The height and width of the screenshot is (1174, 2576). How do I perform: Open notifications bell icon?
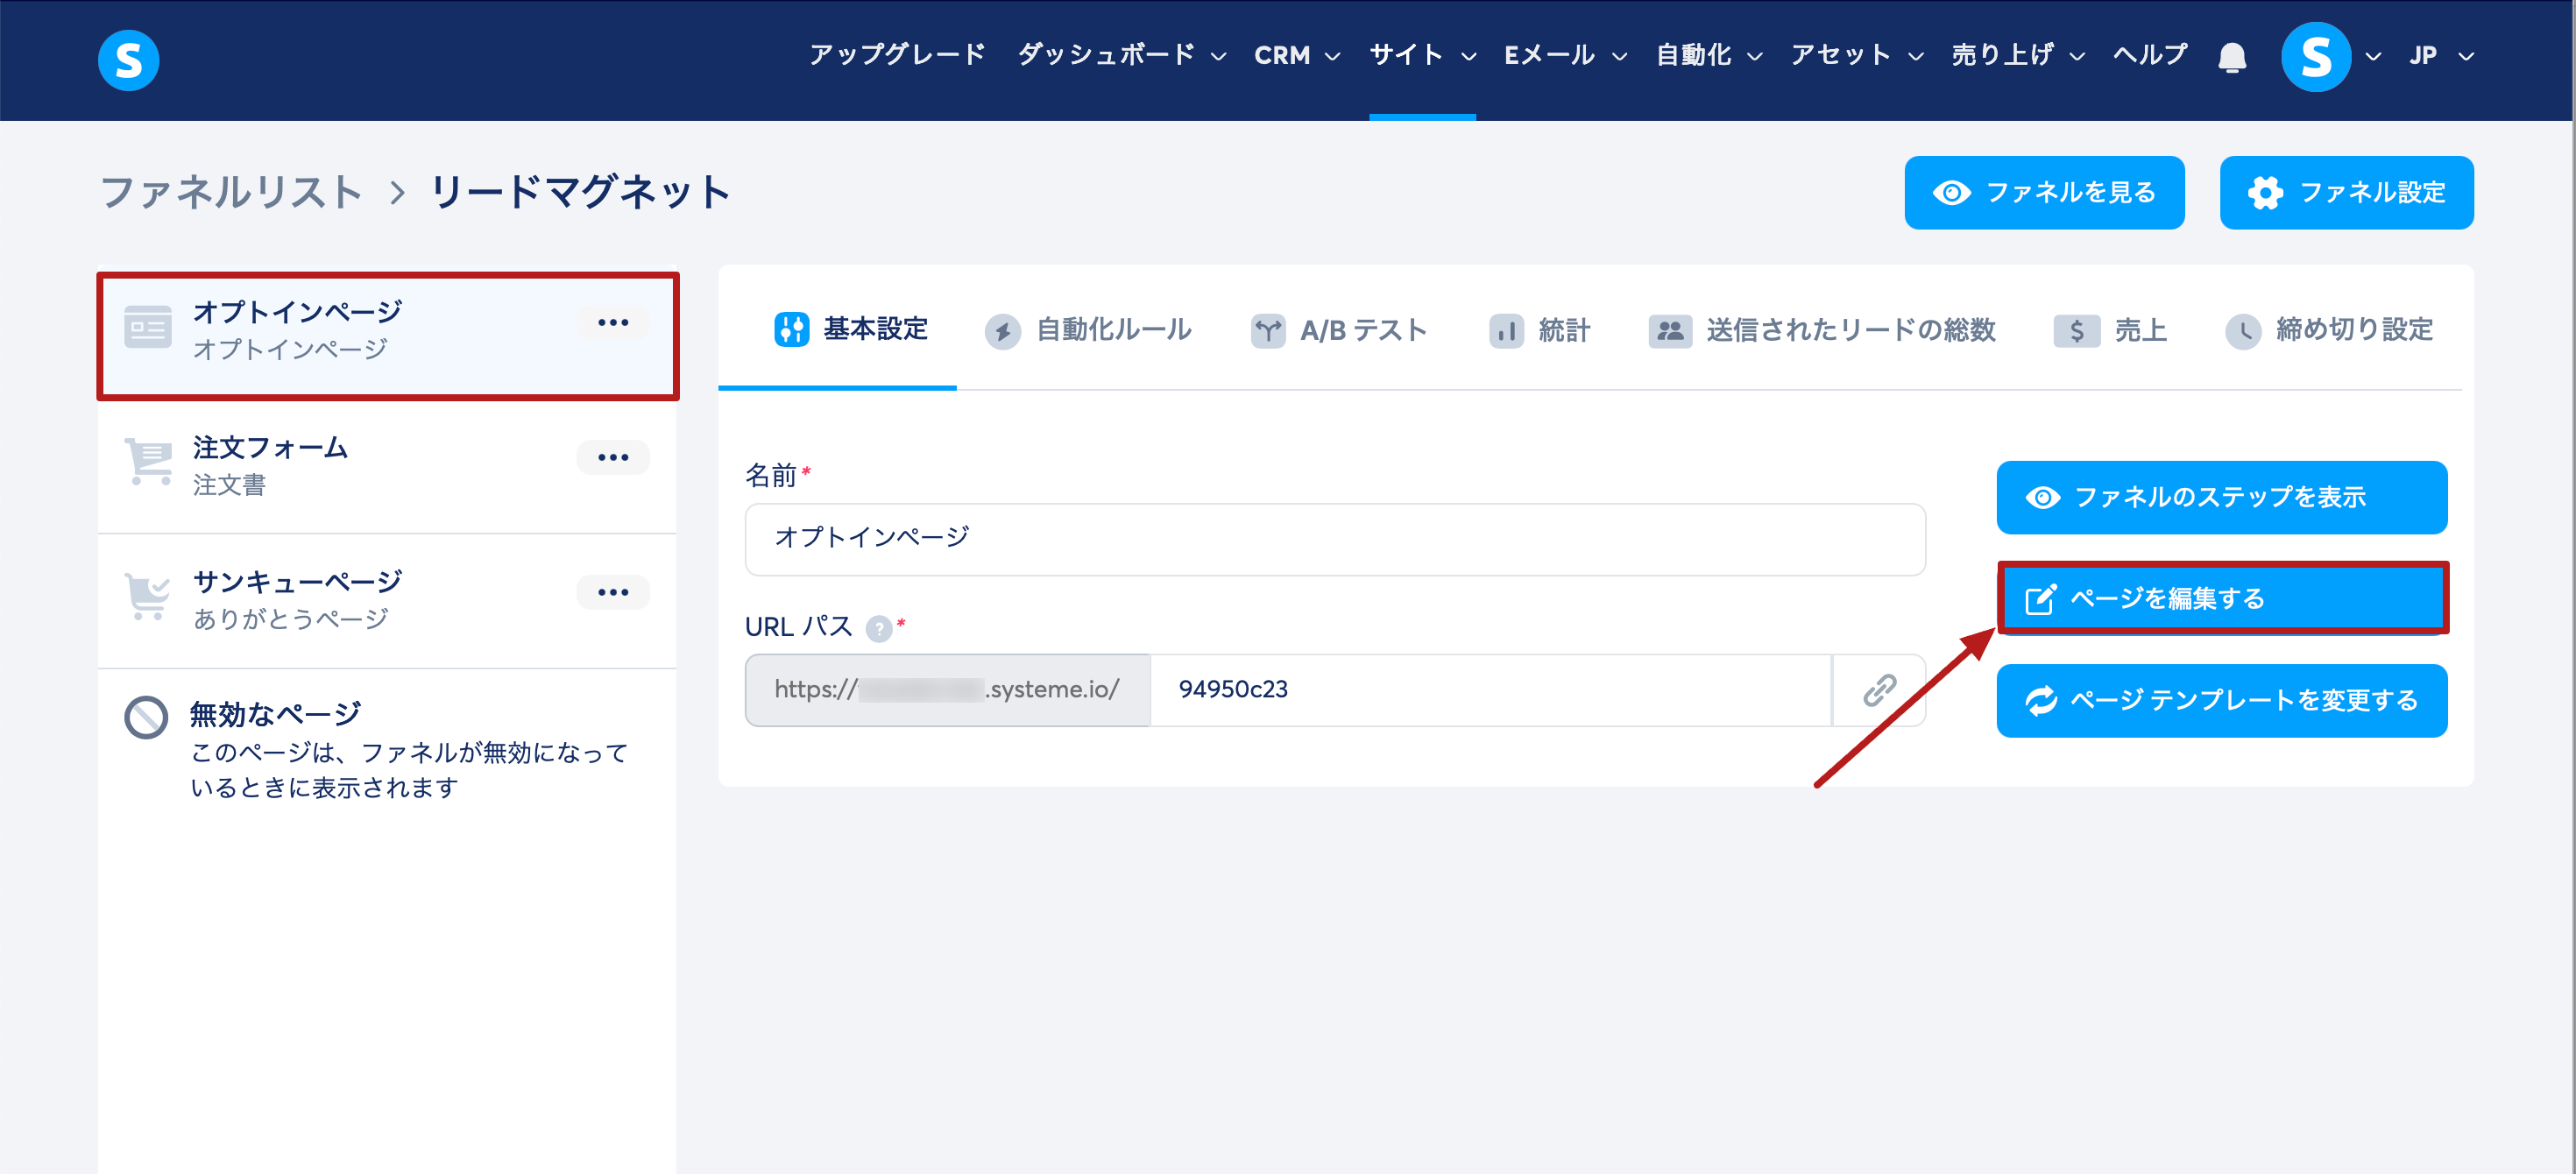point(2231,58)
